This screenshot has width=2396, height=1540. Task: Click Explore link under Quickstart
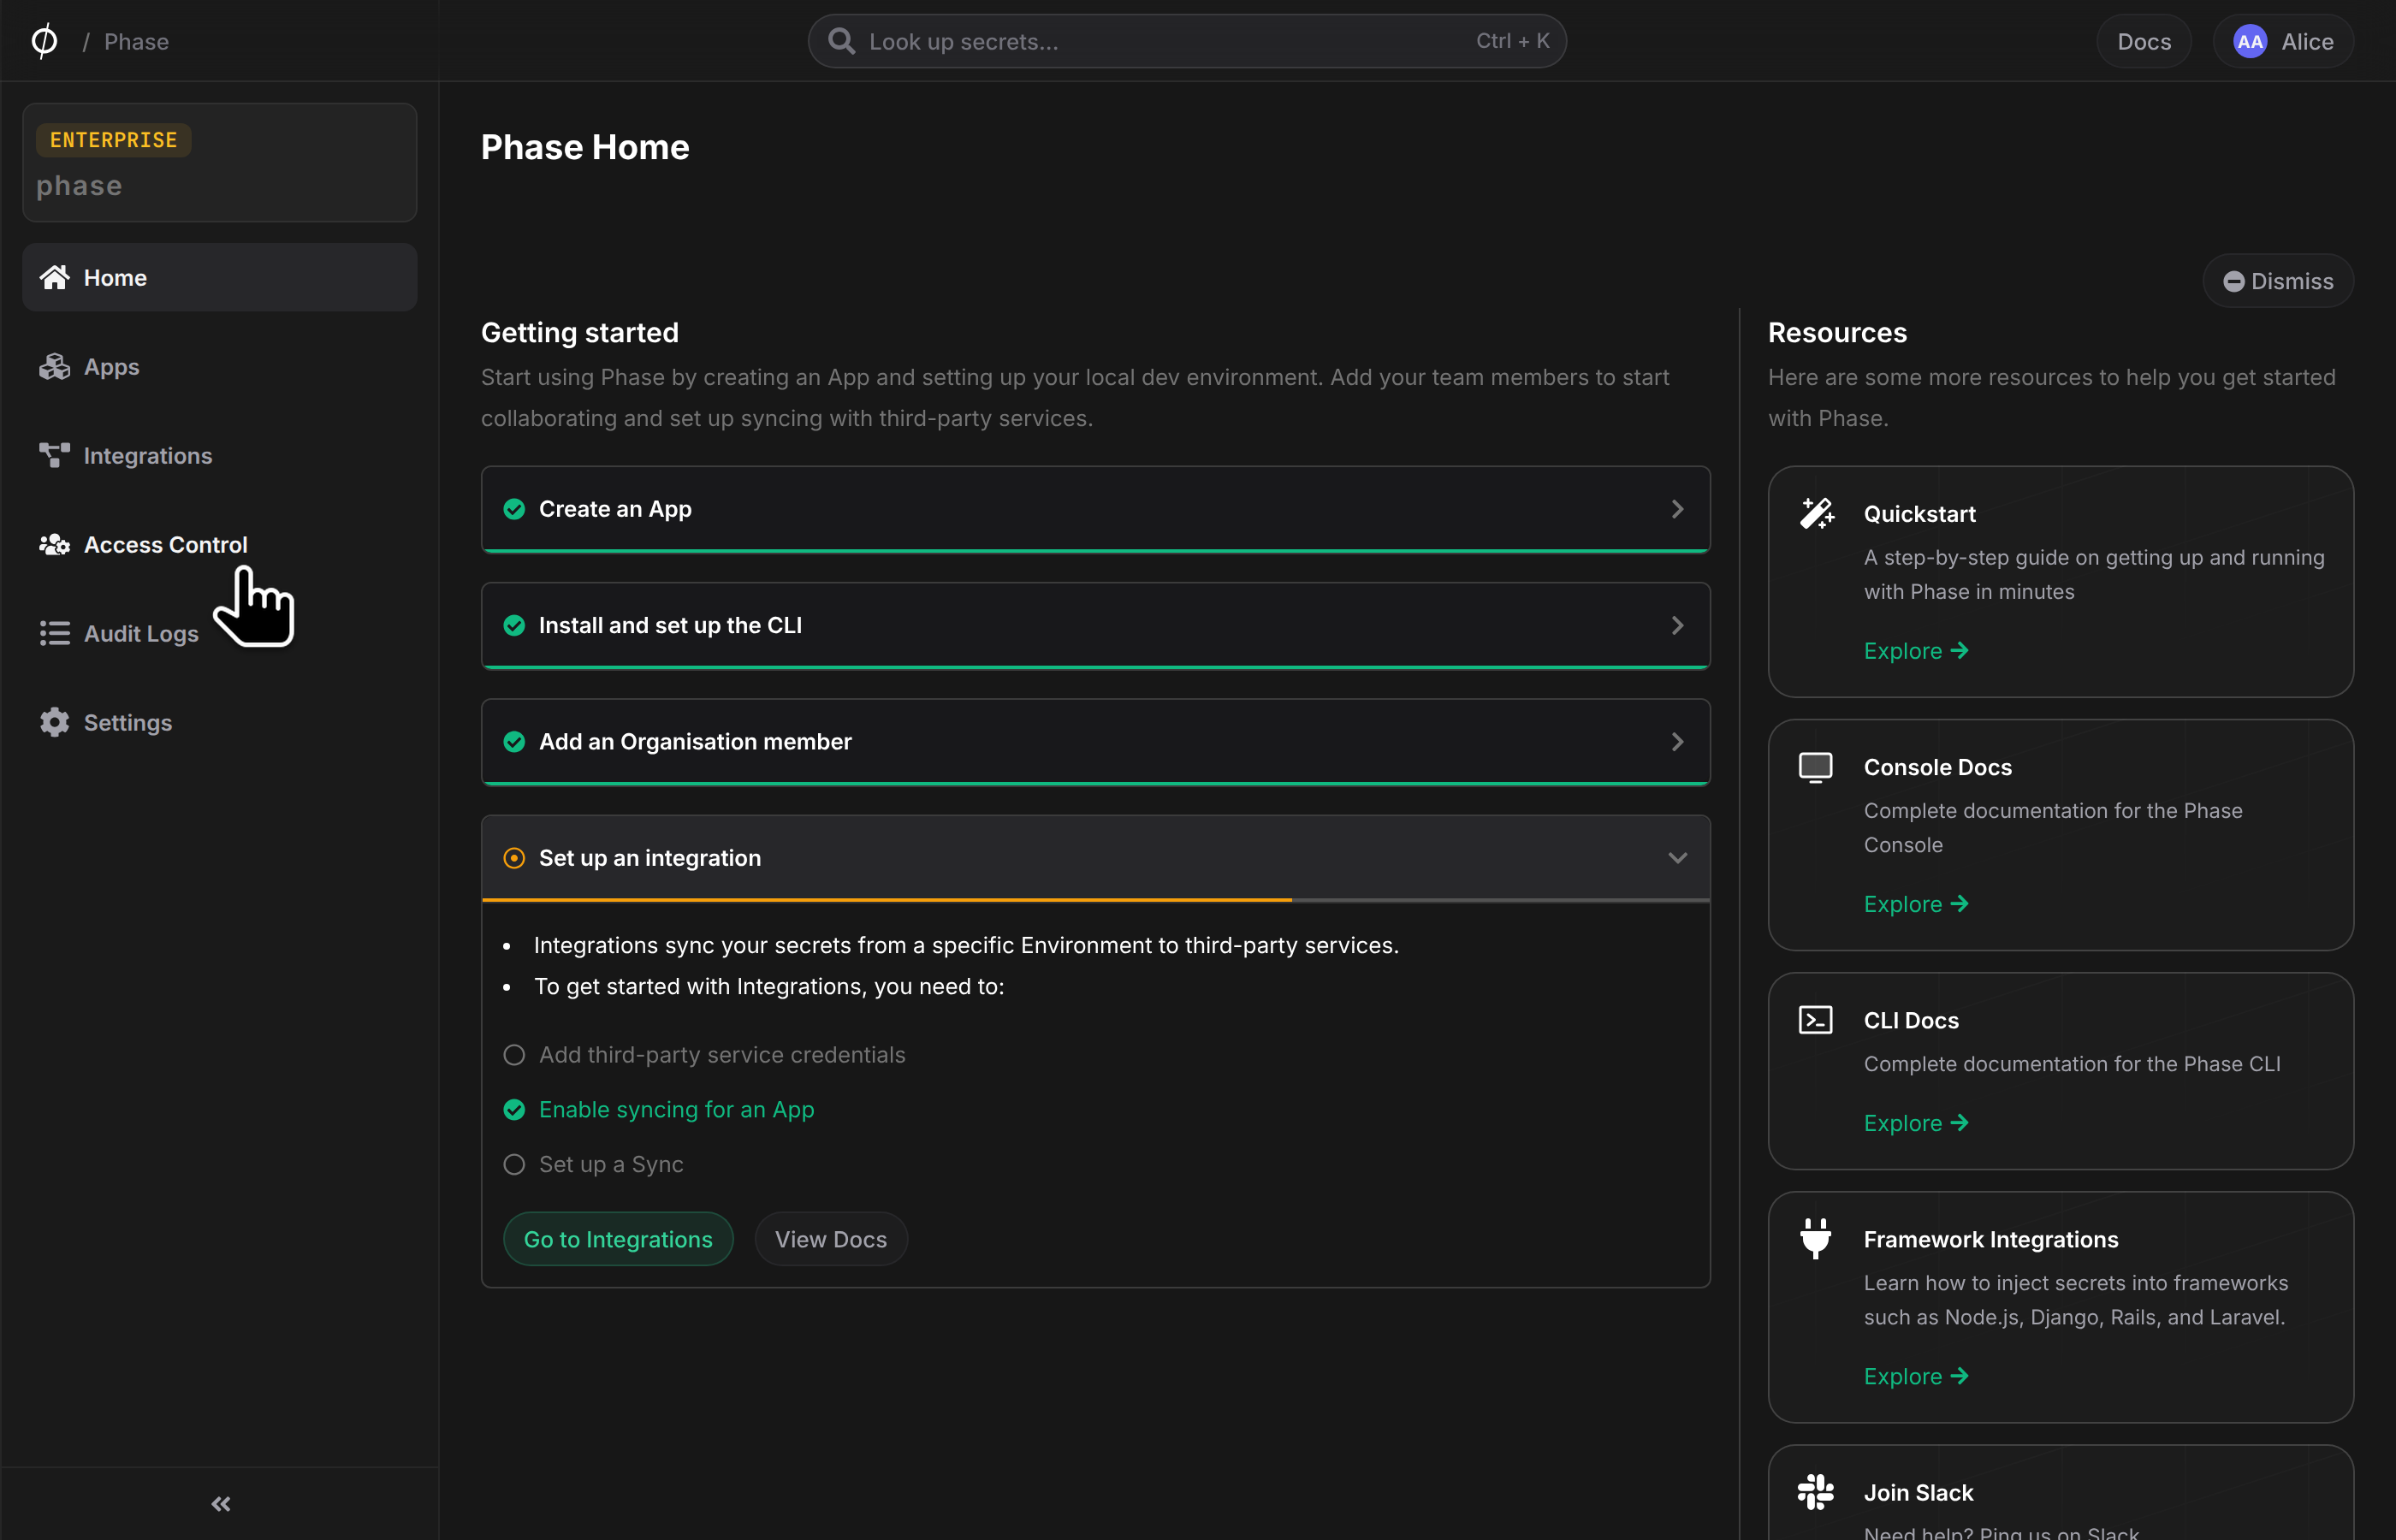[1916, 651]
